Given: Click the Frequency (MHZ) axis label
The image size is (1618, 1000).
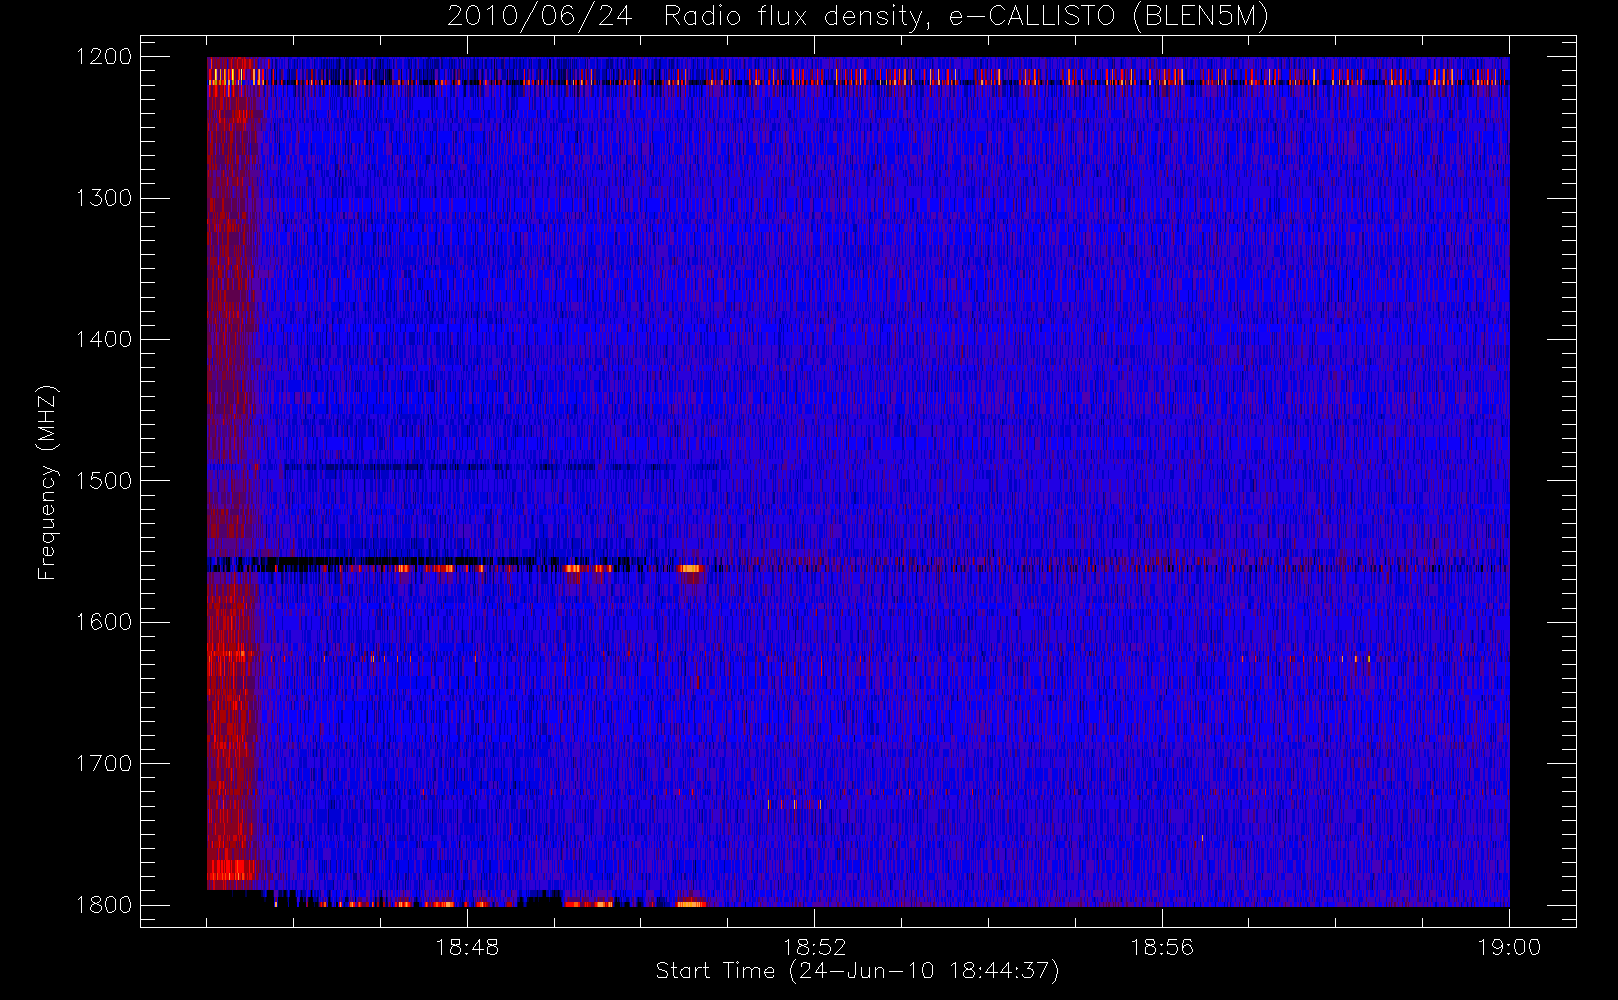Looking at the screenshot, I should [46, 482].
